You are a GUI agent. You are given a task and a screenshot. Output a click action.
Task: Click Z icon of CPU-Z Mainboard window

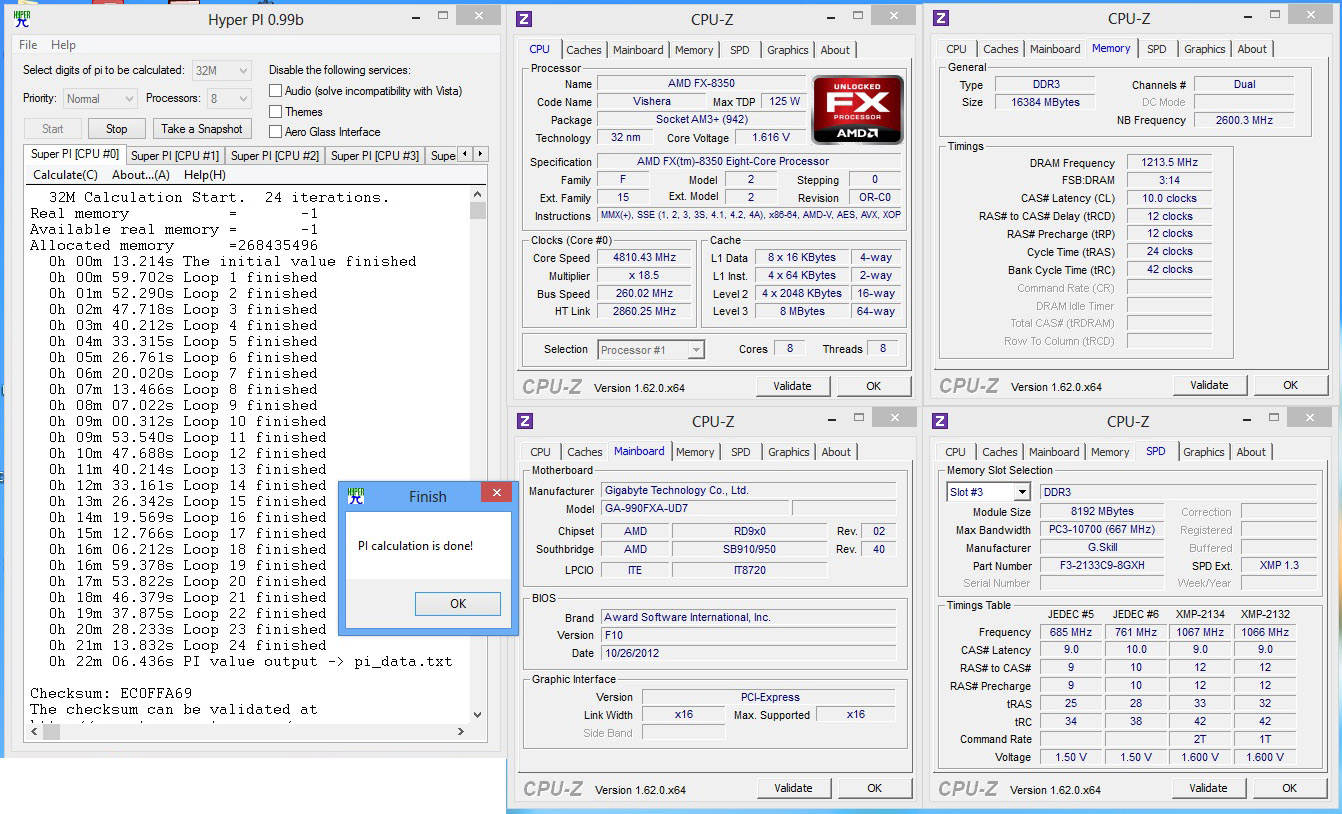[x=524, y=421]
